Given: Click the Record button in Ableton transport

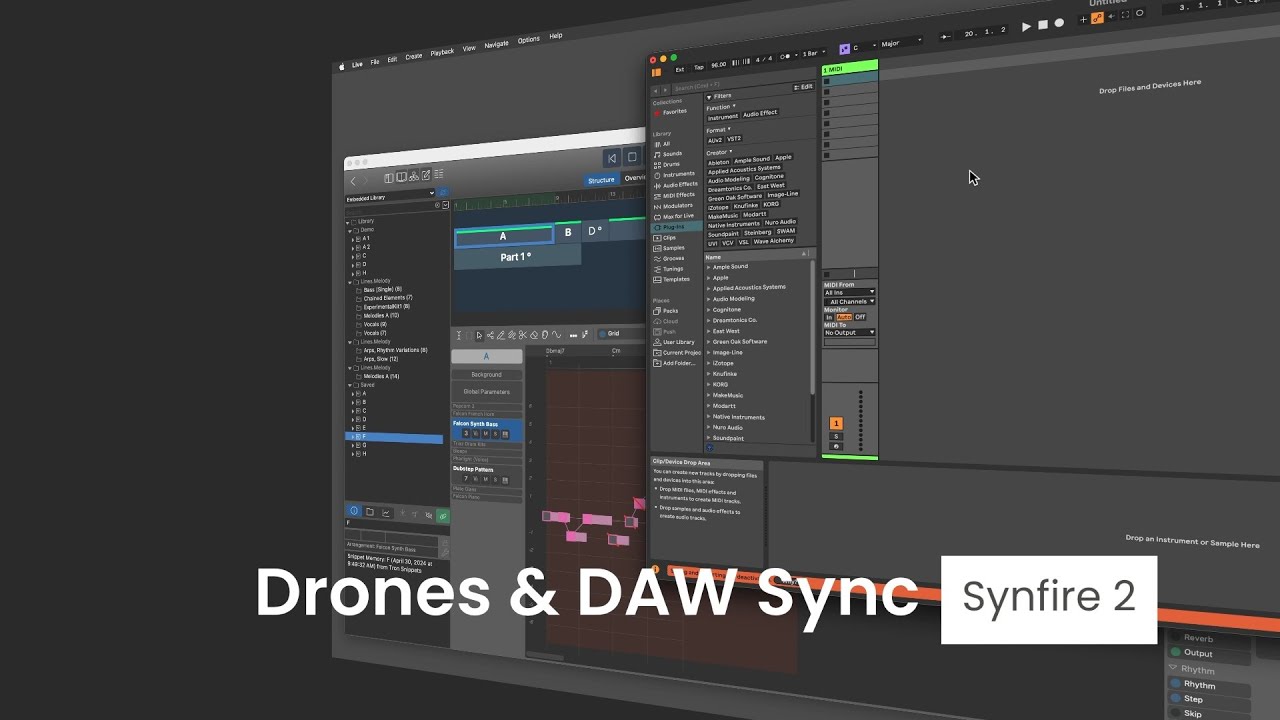Looking at the screenshot, I should (1059, 23).
